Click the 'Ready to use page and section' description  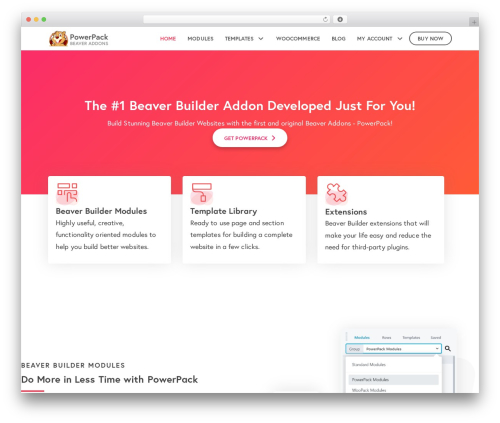click(x=241, y=235)
